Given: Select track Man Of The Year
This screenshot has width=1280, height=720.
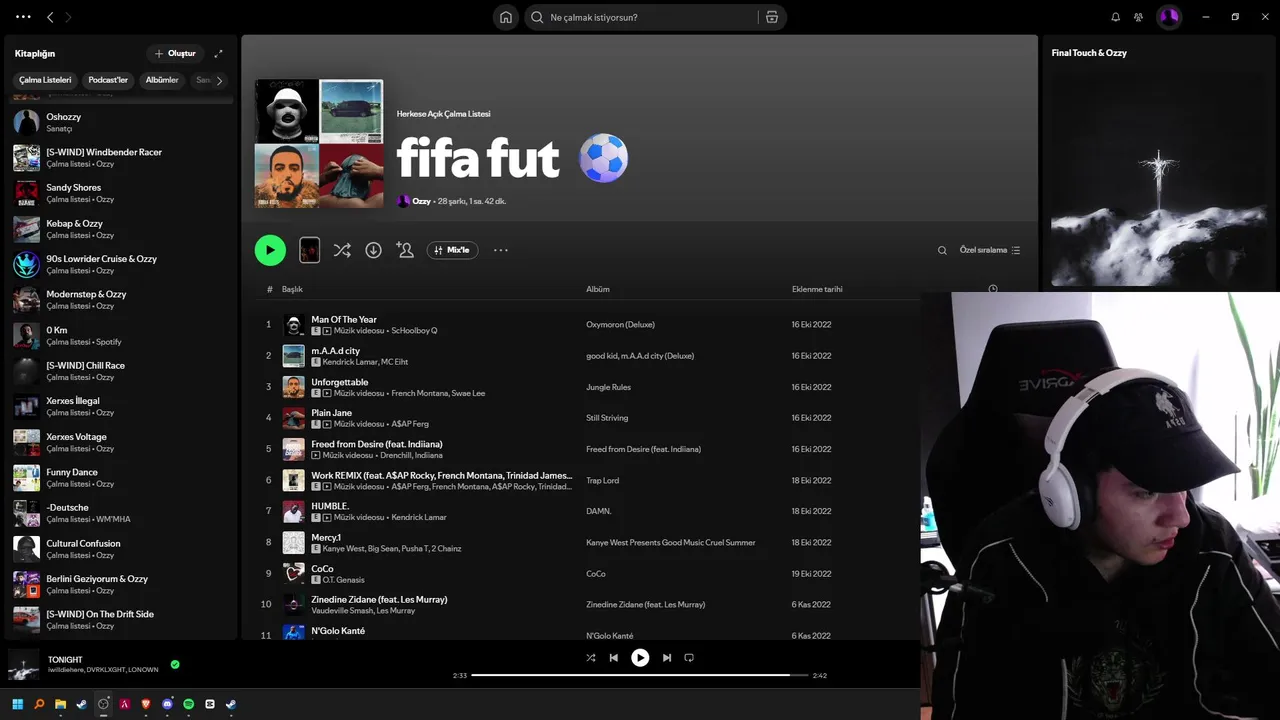Looking at the screenshot, I should tap(344, 319).
